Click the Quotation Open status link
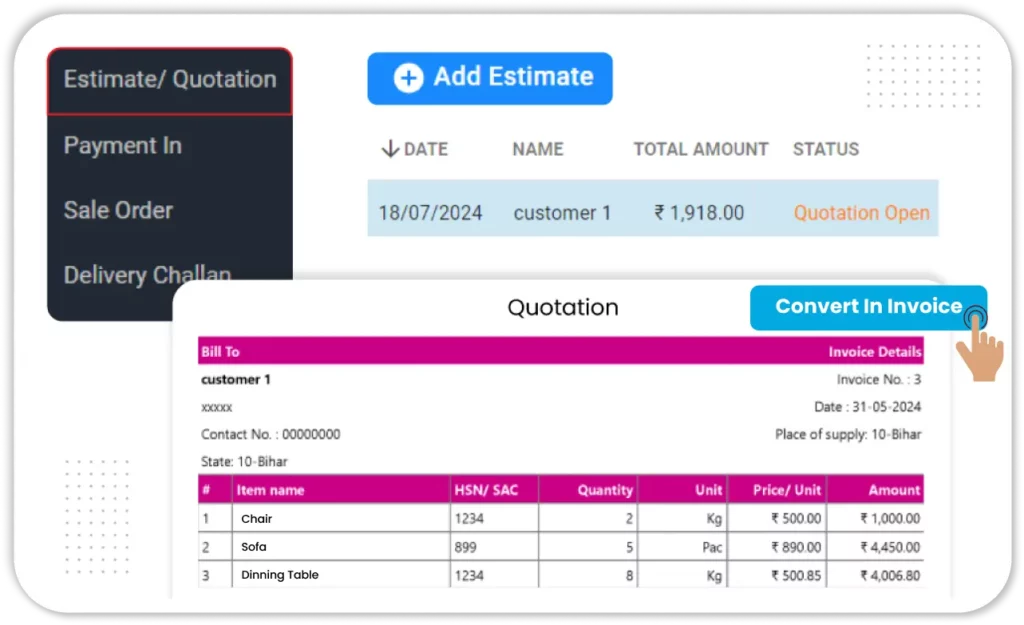 click(861, 213)
